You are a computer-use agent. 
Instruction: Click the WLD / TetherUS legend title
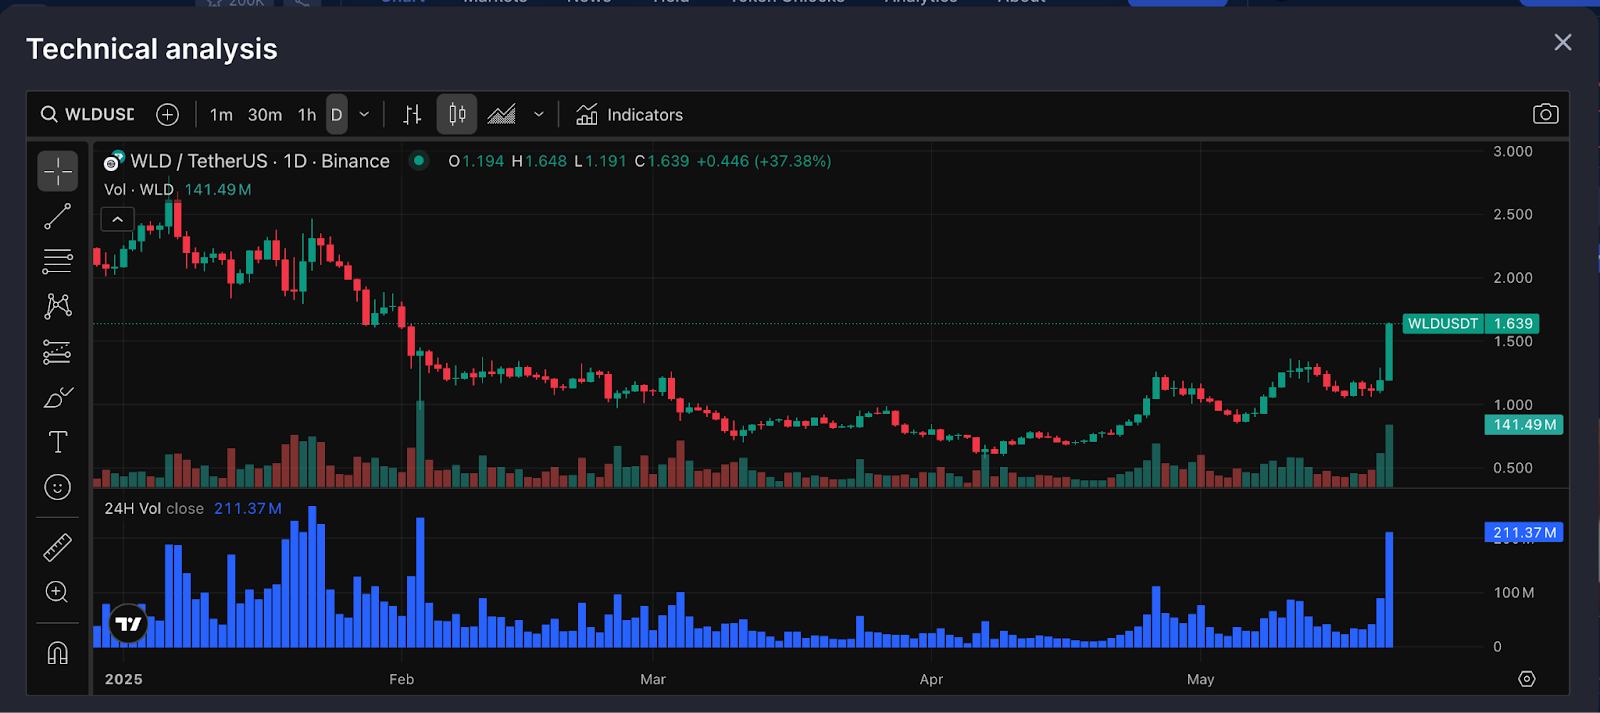tap(260, 161)
